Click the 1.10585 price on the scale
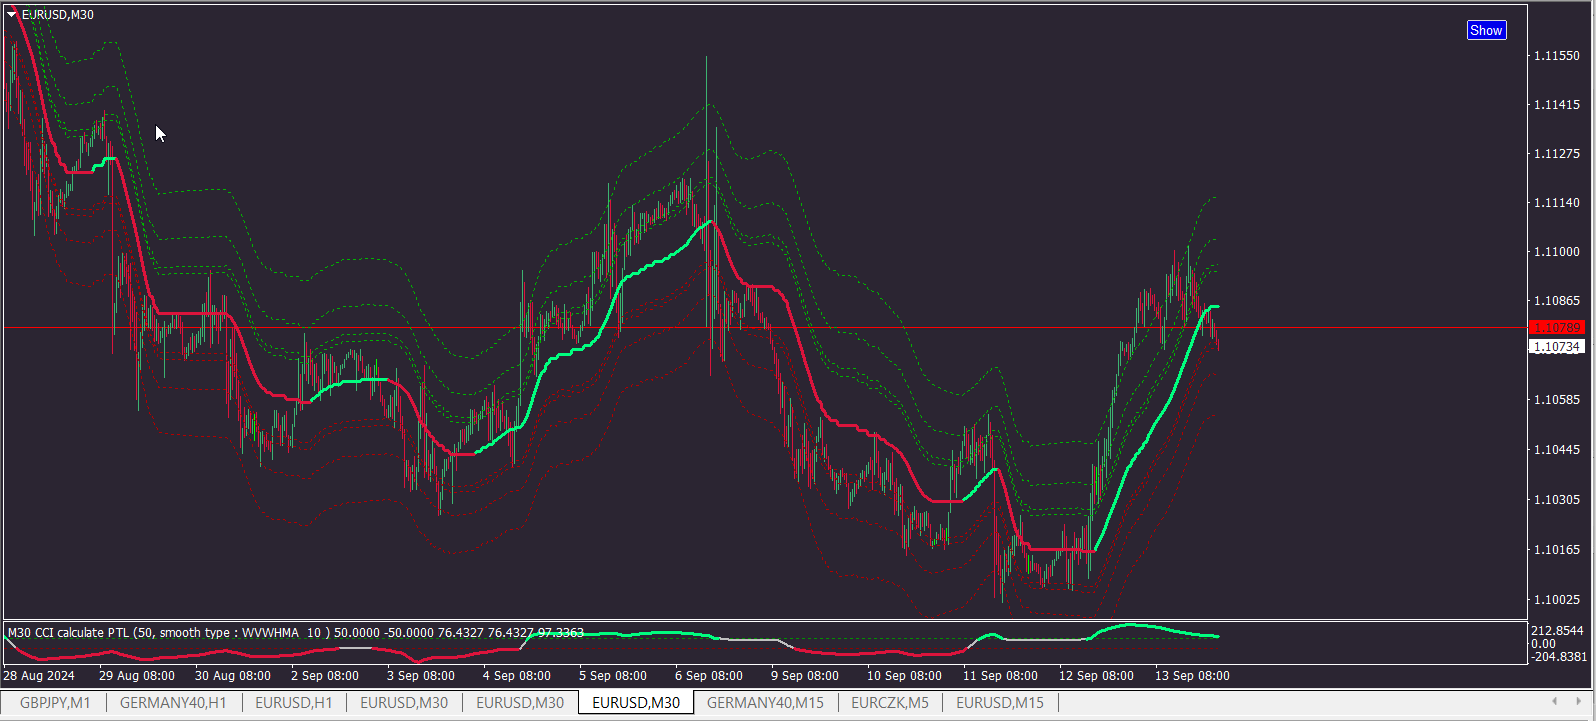Viewport: 1596px width, 721px height. pos(1557,400)
